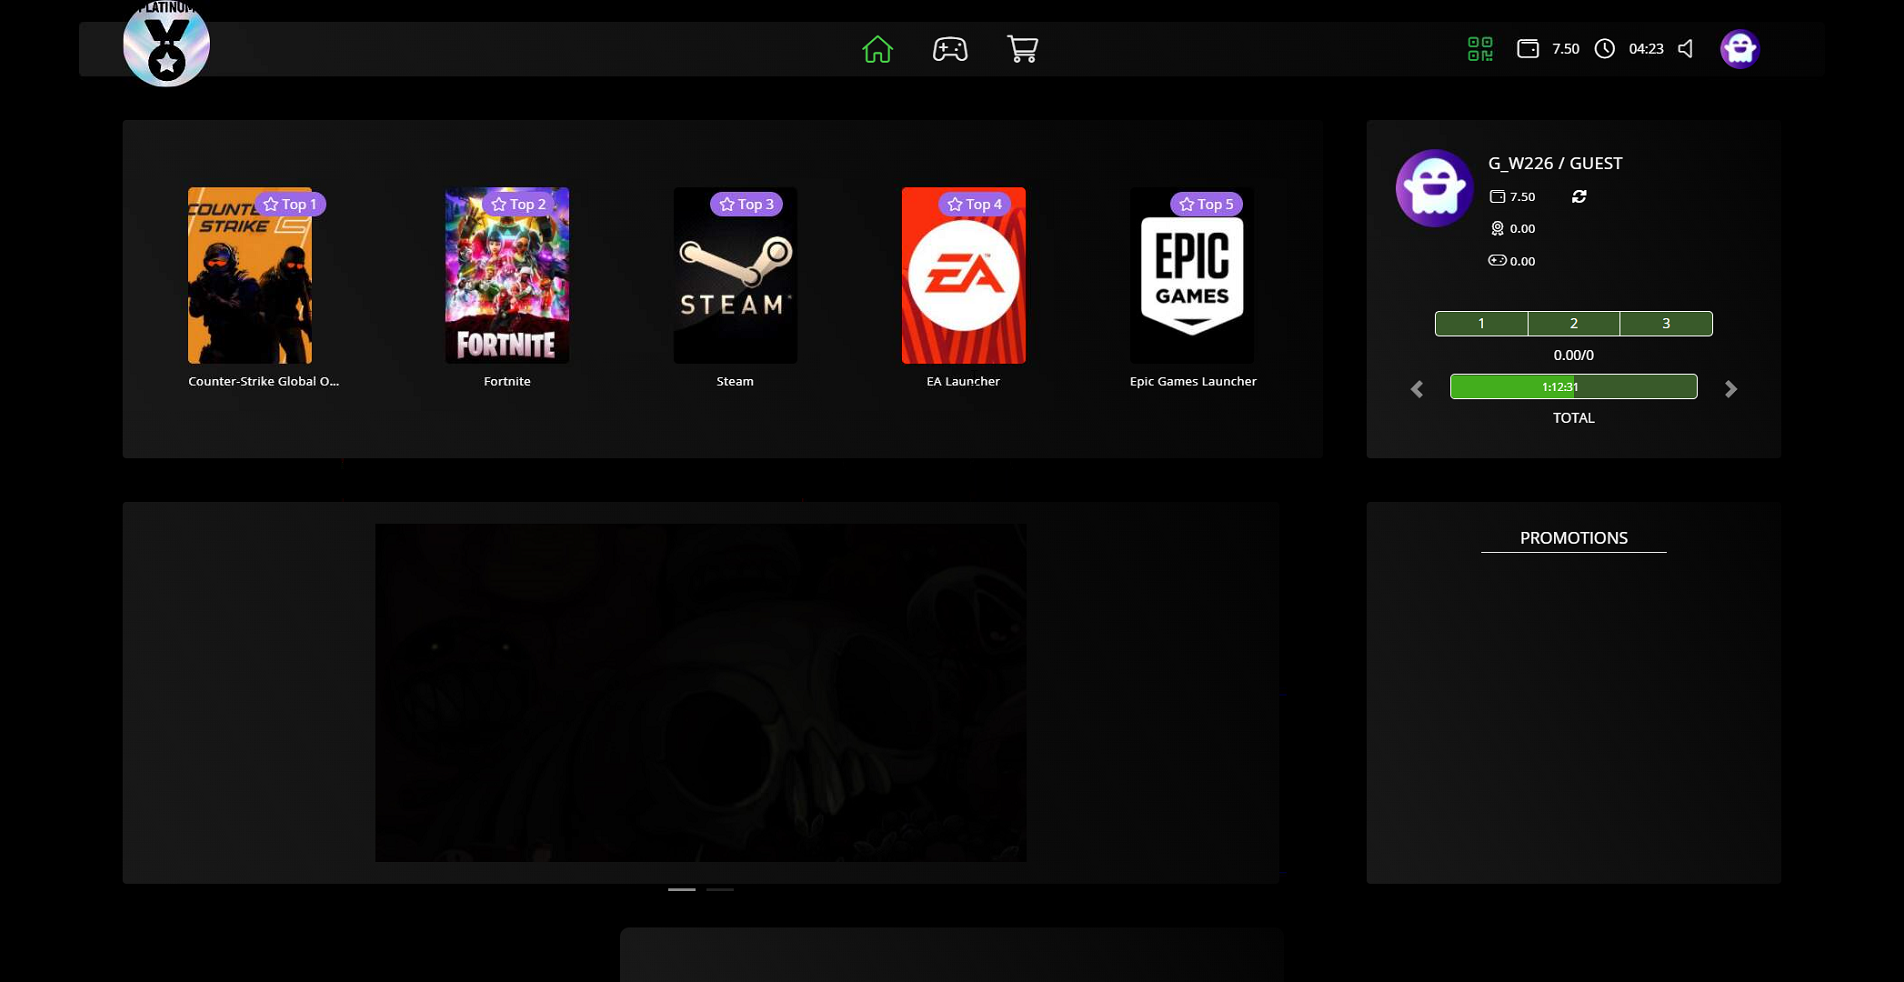Launch Counter-Strike Global Offensive cover
1904x982 pixels.
click(250, 275)
